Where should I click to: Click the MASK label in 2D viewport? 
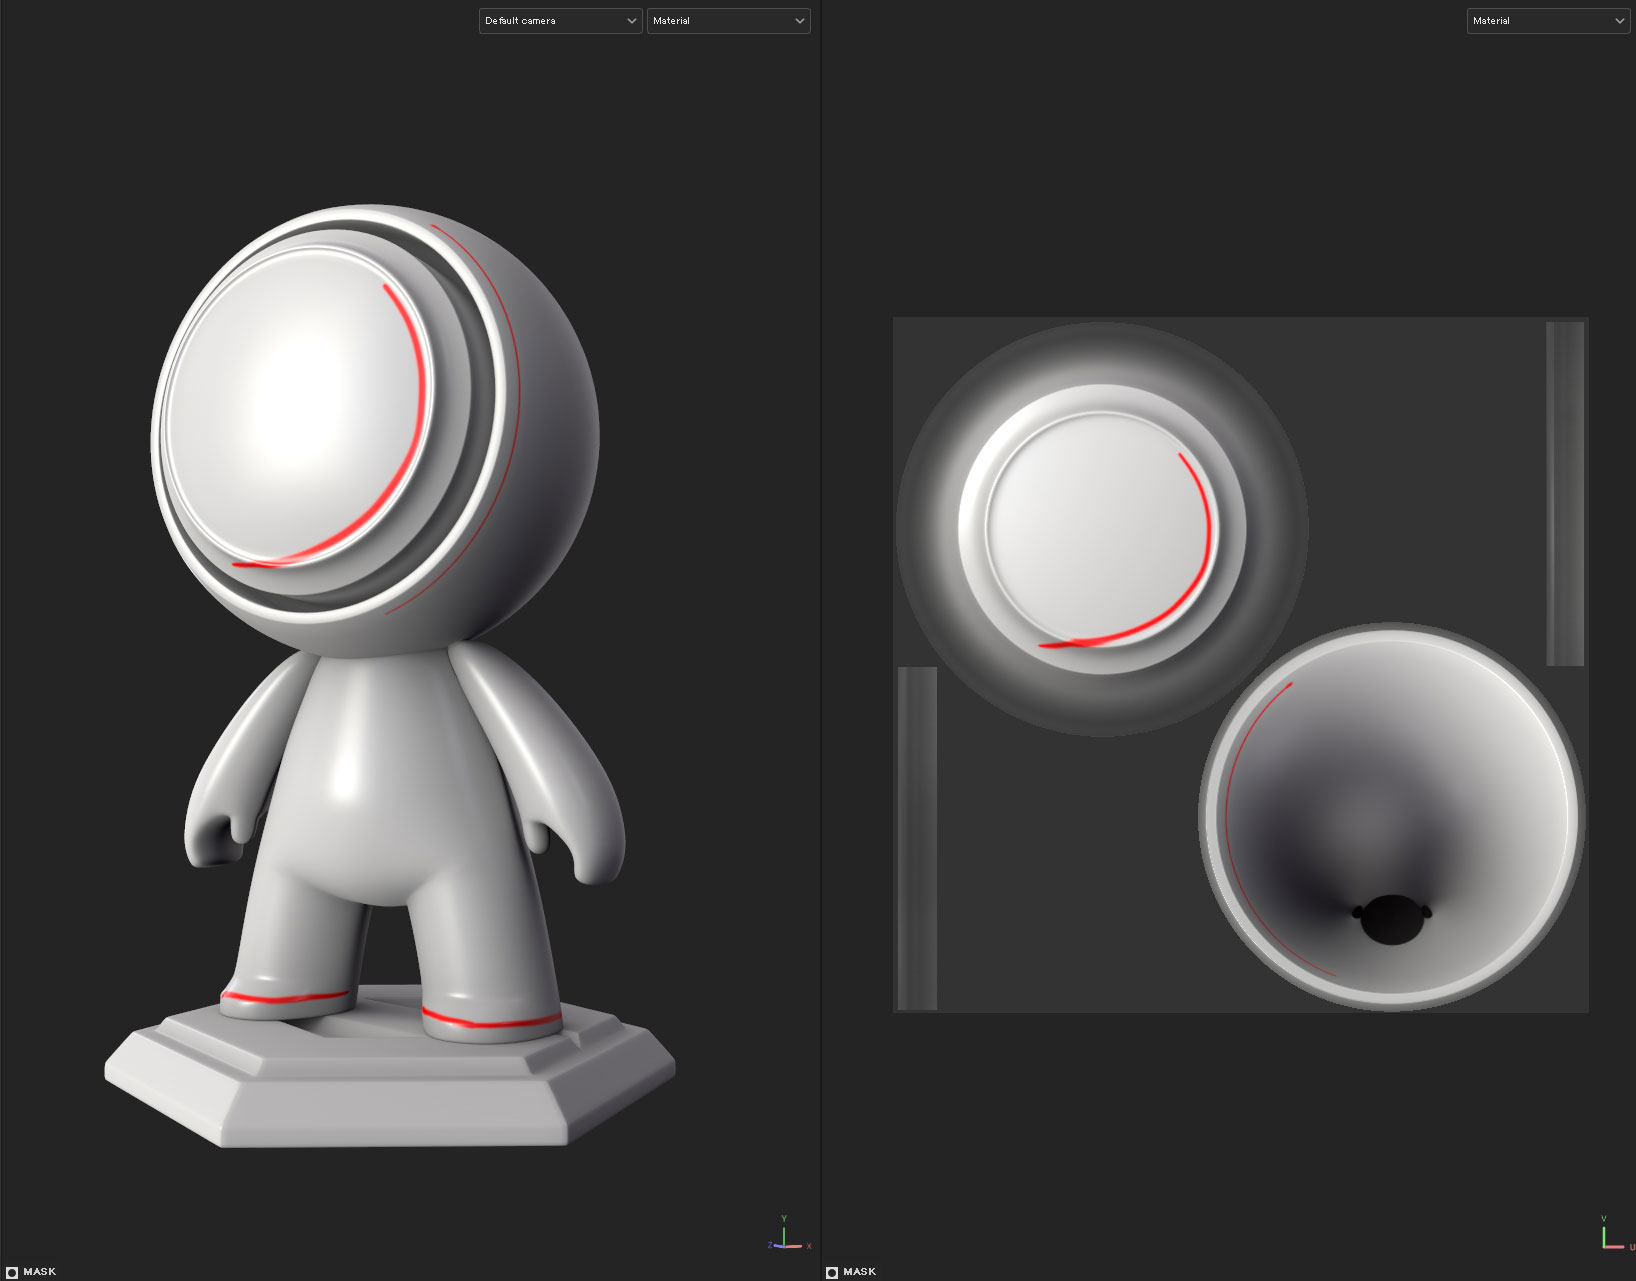860,1272
